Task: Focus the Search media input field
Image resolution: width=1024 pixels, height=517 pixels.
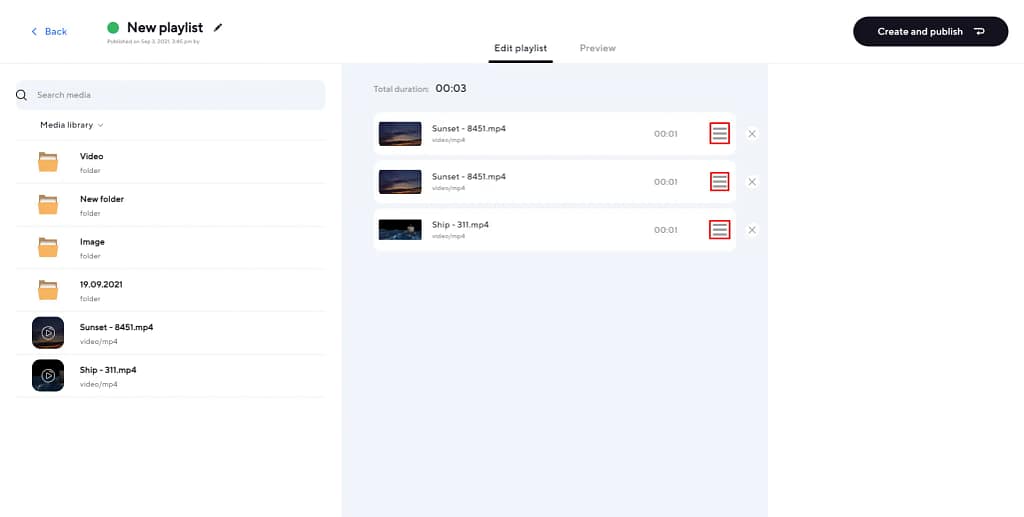Action: click(175, 95)
